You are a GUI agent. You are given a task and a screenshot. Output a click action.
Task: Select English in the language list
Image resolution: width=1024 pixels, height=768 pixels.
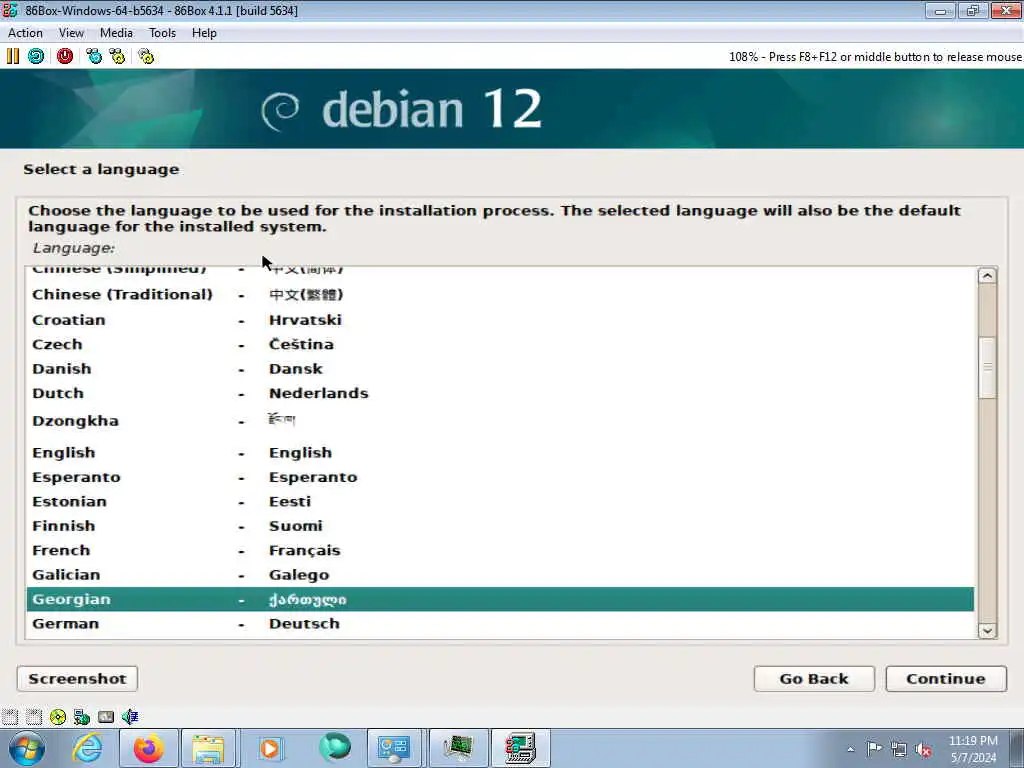[x=500, y=453]
